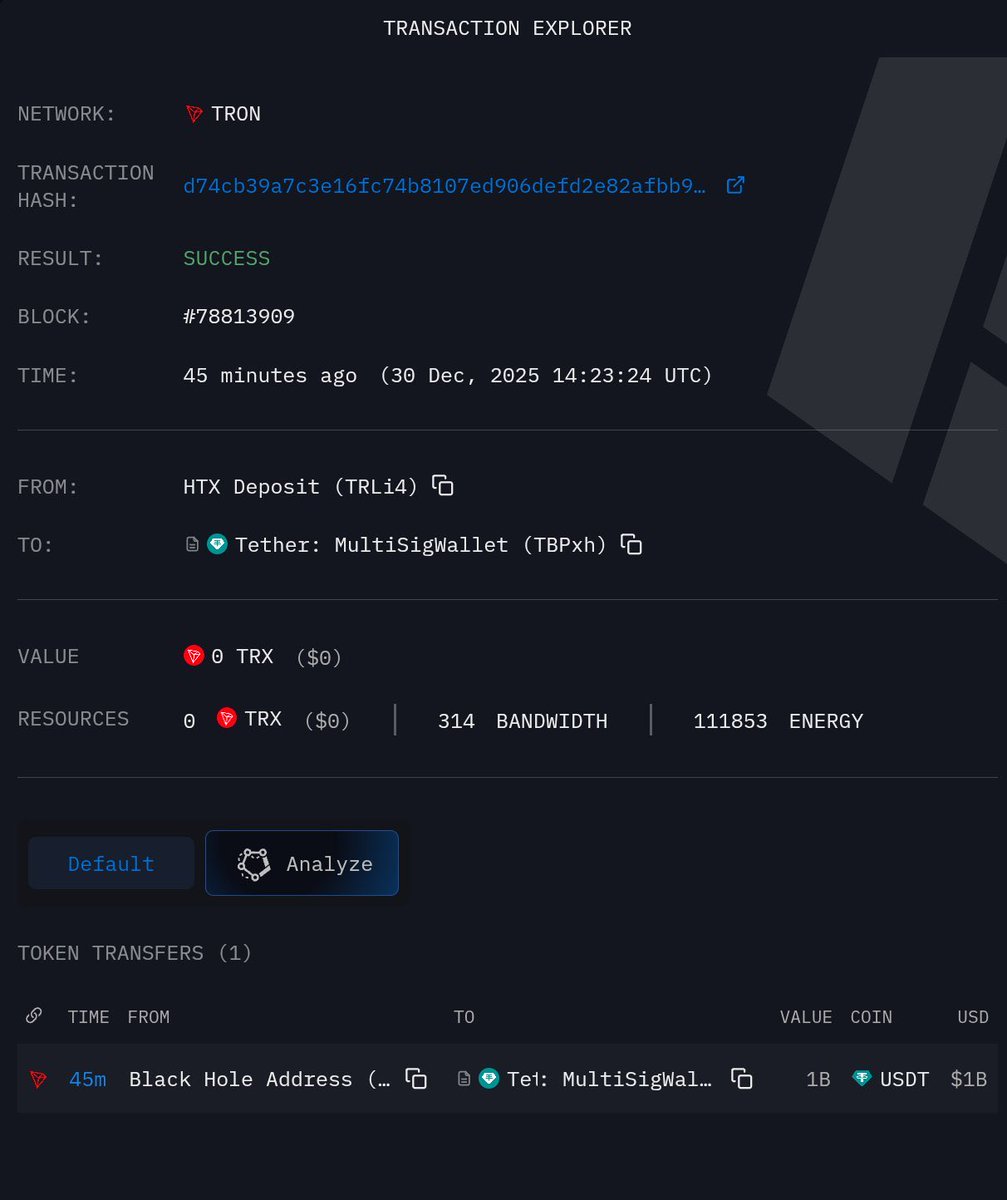Click the TRON network name

pos(236,114)
